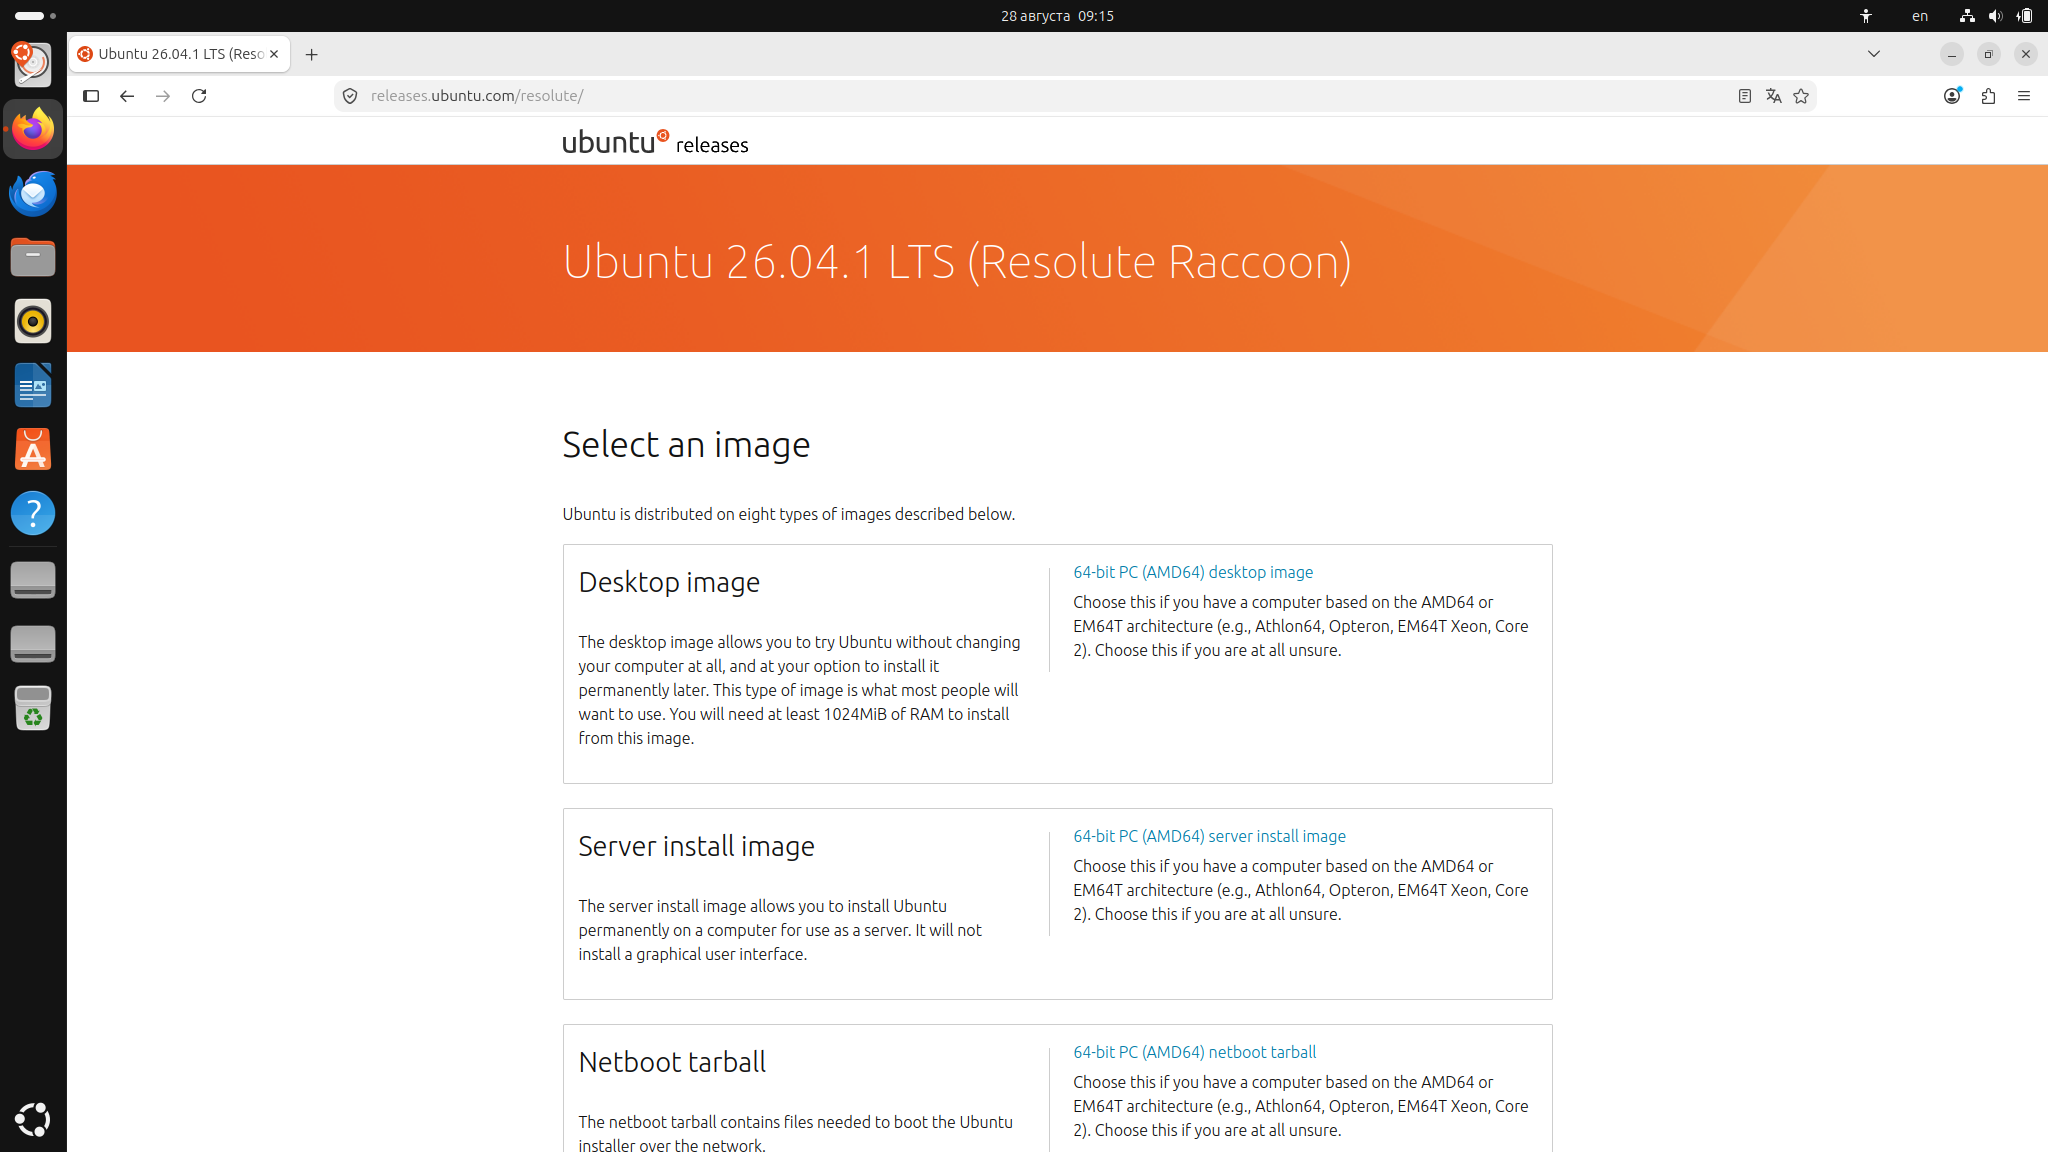List all tabs dropdown arrow

1874,54
